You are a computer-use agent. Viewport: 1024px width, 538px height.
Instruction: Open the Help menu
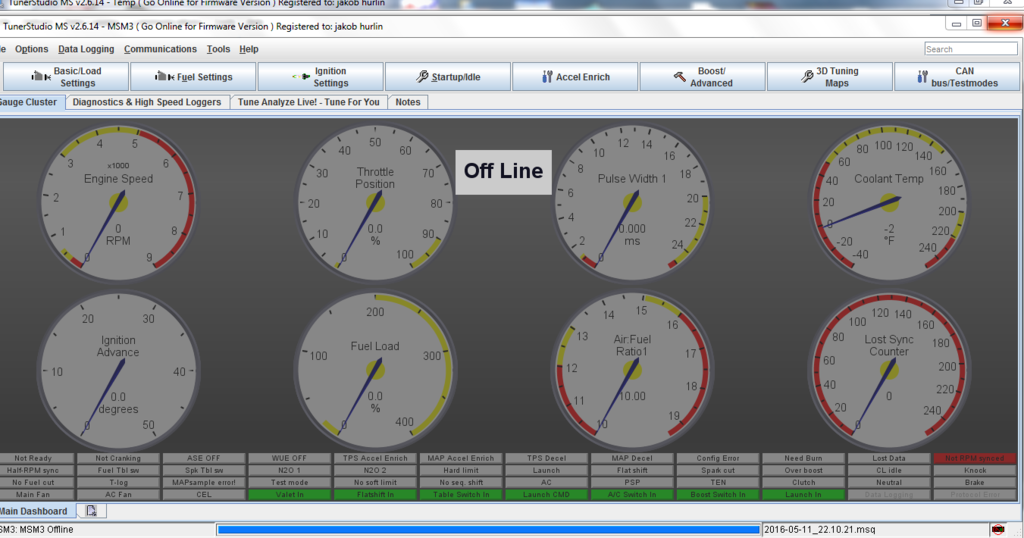[248, 49]
